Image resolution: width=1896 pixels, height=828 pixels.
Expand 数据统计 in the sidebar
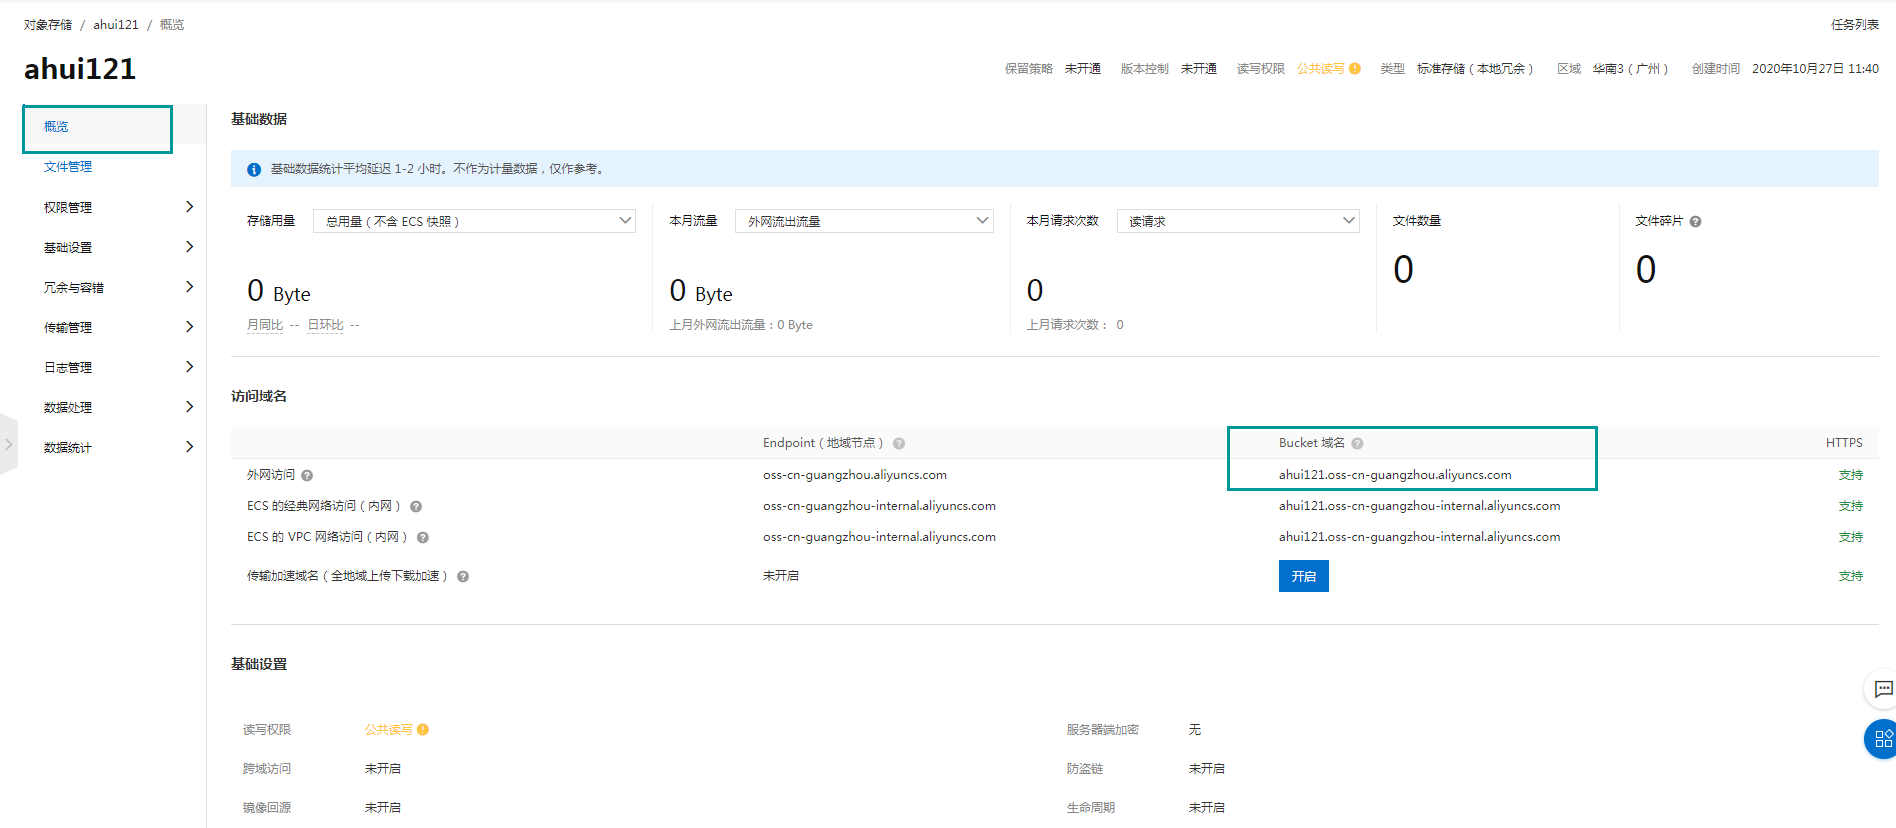[117, 447]
